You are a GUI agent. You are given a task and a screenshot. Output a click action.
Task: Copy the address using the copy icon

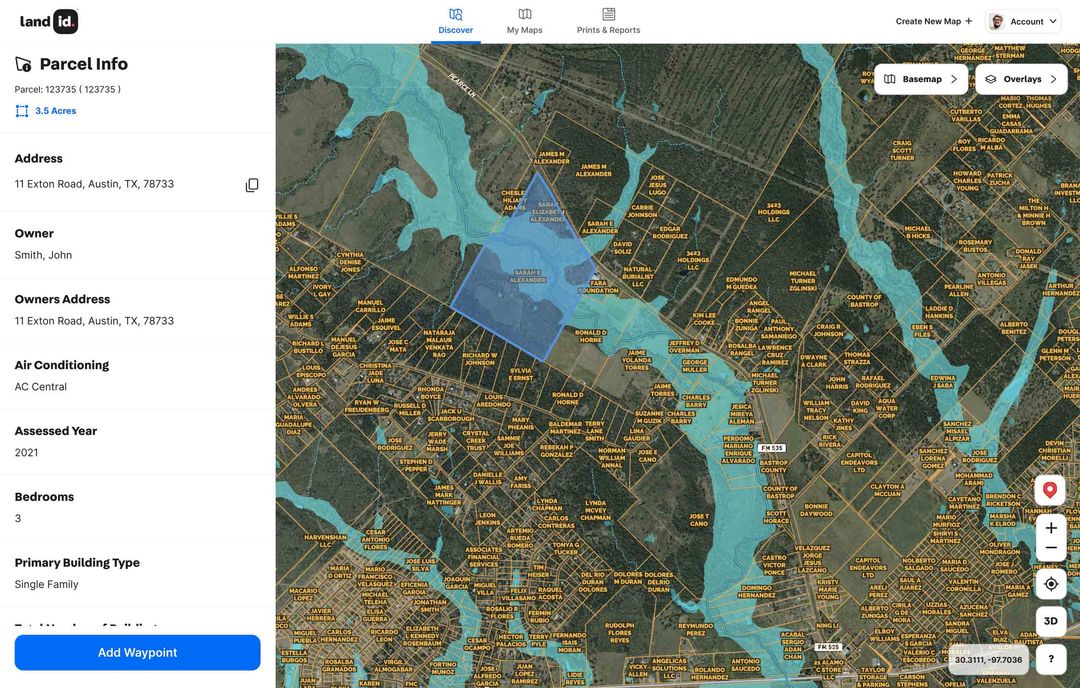(252, 184)
